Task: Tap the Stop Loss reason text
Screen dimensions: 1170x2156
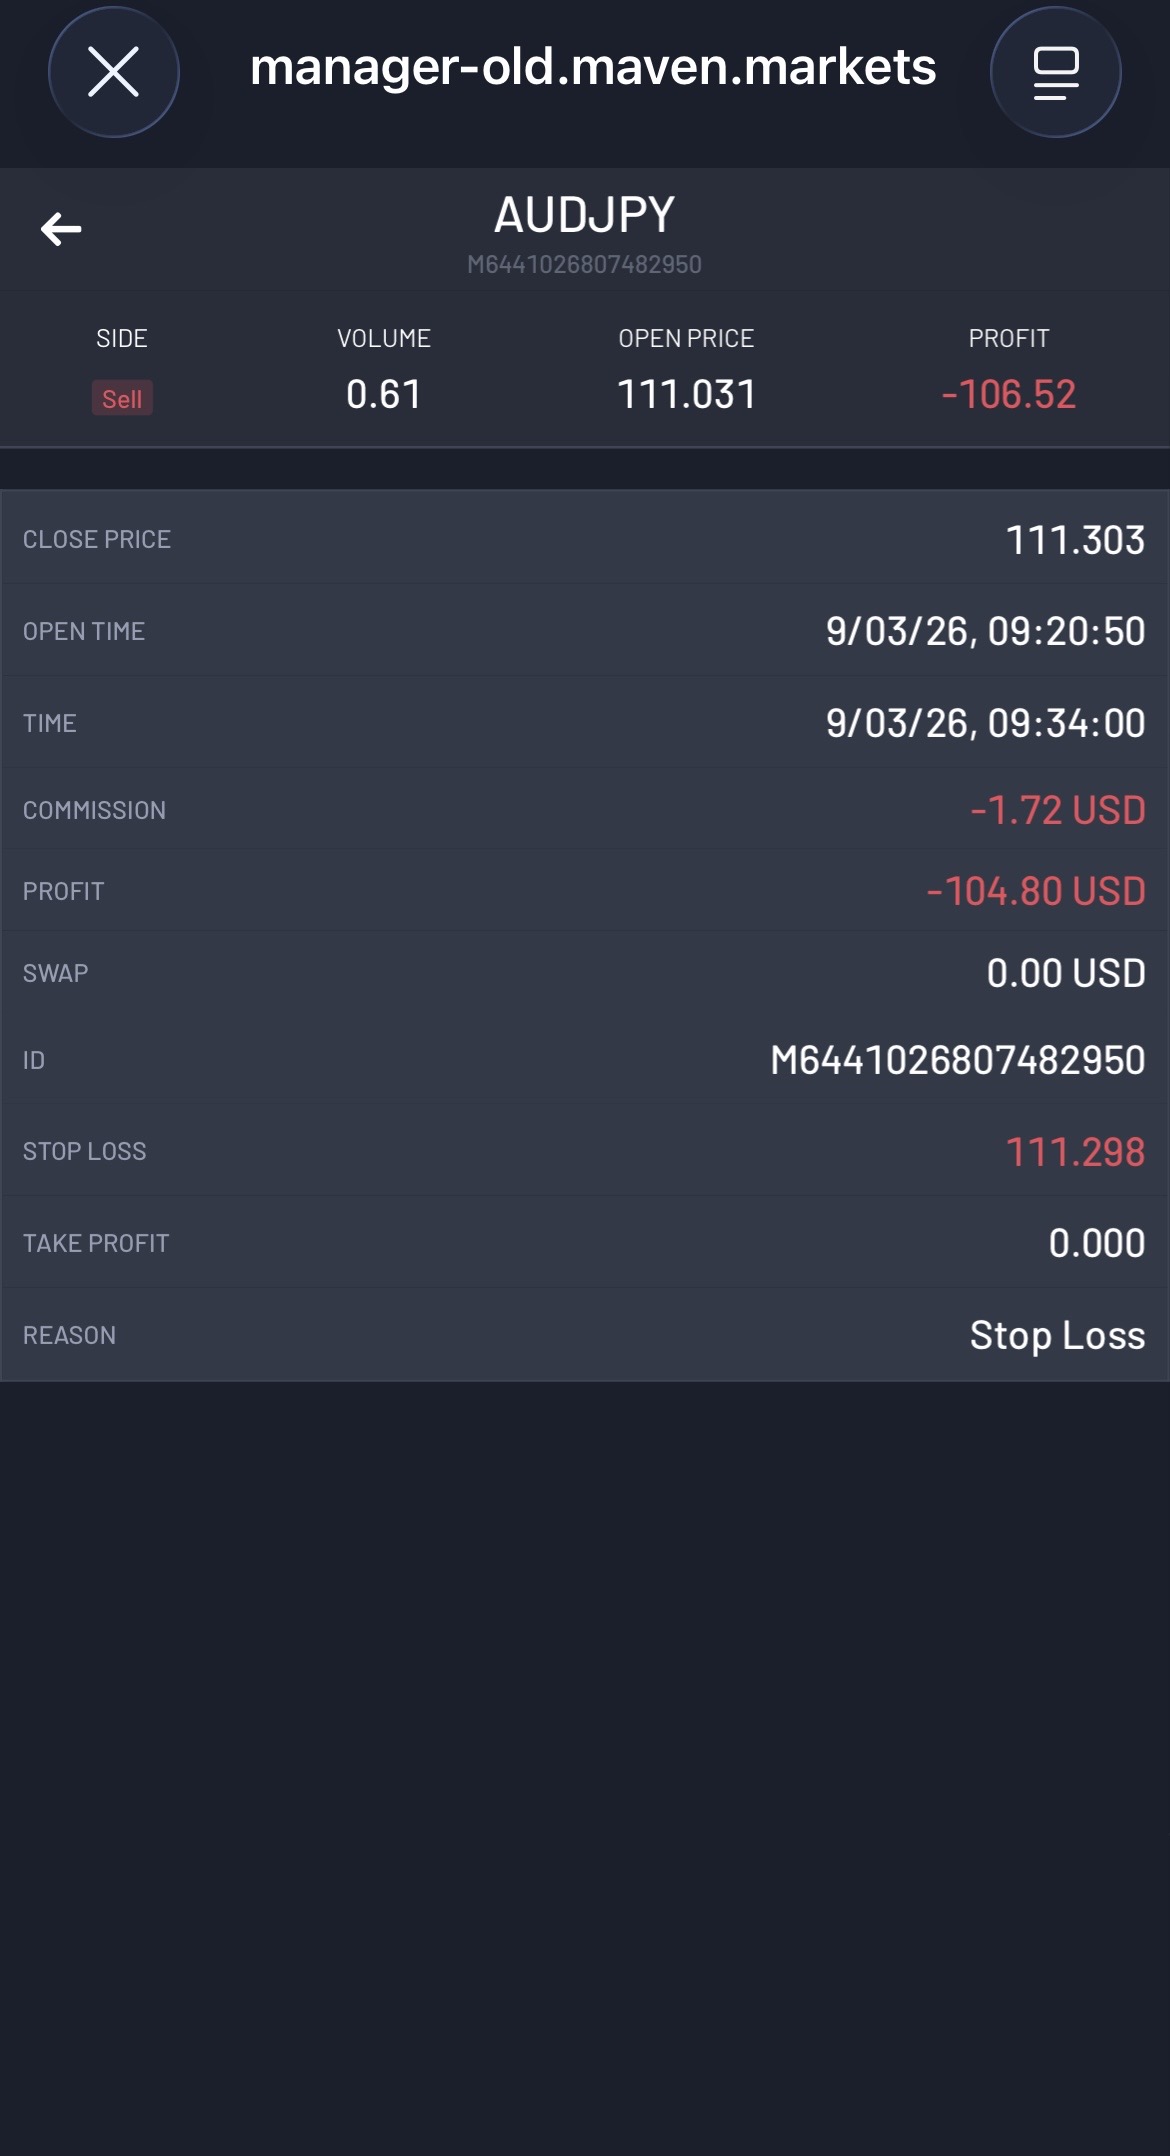Action: tap(1057, 1335)
